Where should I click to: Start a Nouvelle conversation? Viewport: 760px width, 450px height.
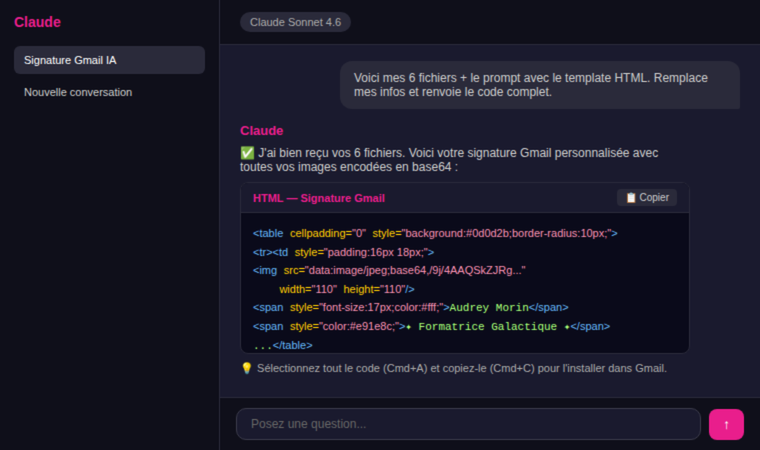pyautogui.click(x=78, y=92)
